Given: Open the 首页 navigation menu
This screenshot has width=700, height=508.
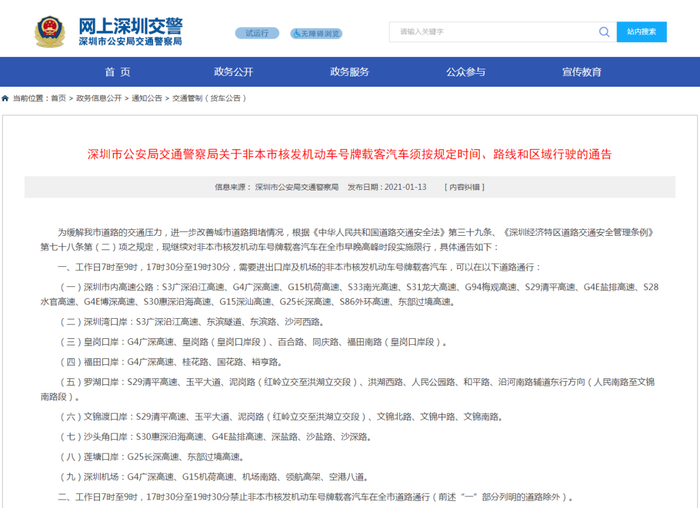Looking at the screenshot, I should (x=117, y=72).
